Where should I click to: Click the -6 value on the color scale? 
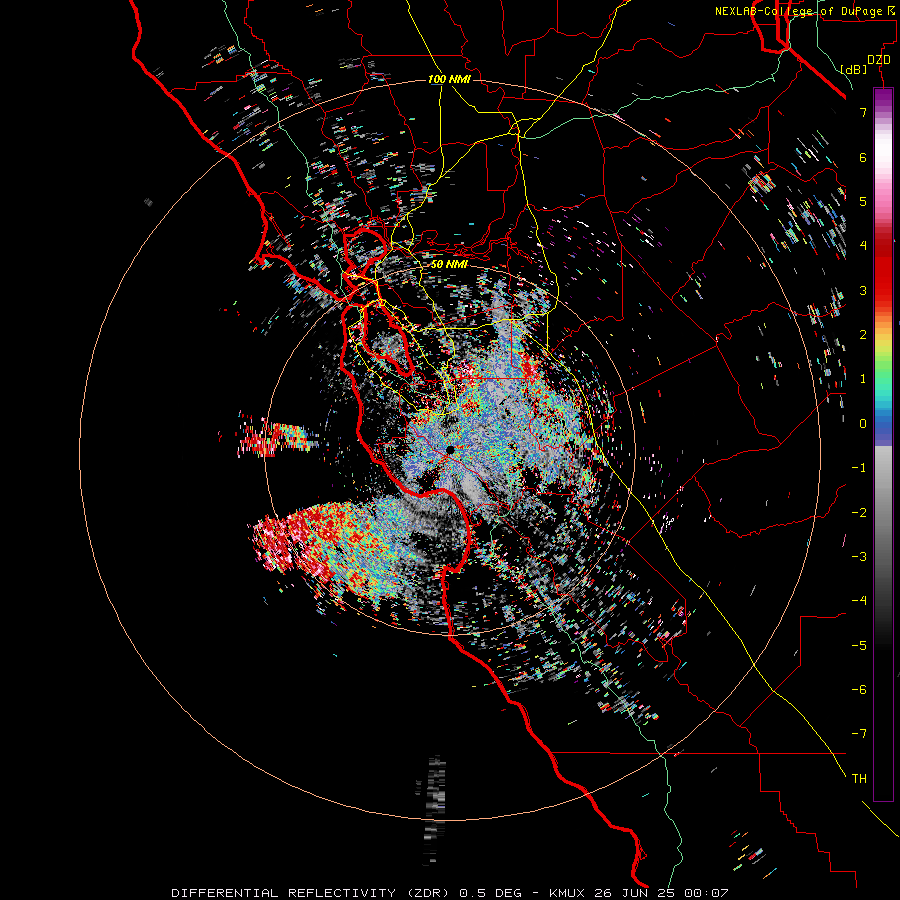859,690
